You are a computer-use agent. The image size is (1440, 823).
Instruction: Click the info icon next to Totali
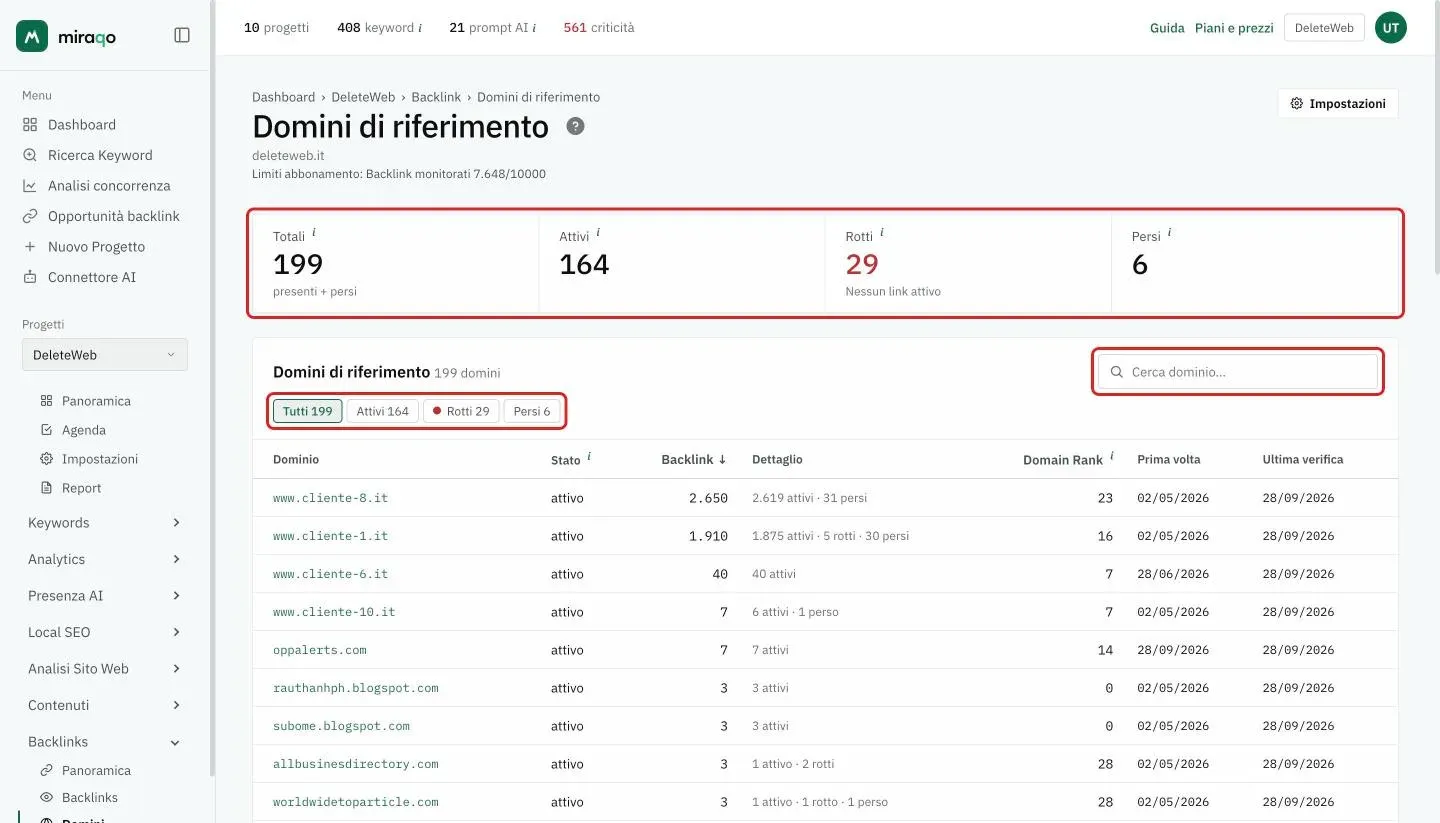(314, 232)
